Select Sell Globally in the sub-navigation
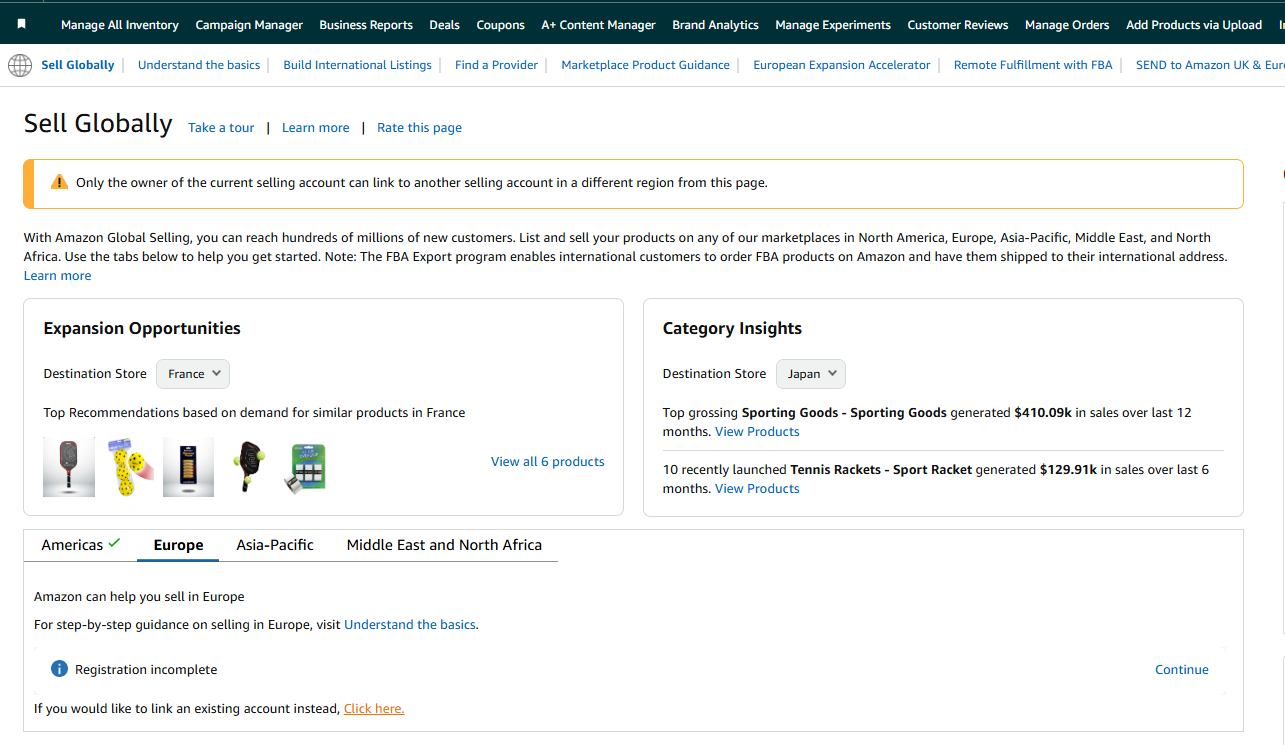This screenshot has width=1285, height=745. (78, 65)
